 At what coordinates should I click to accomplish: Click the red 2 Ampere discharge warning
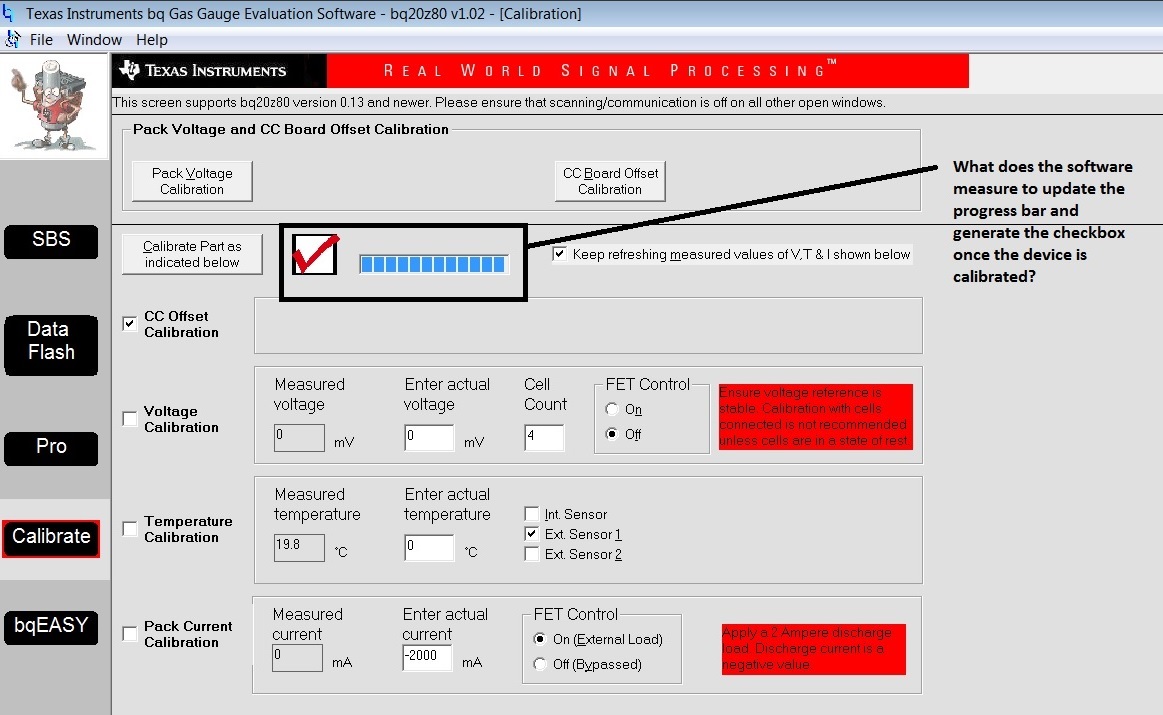click(x=814, y=649)
